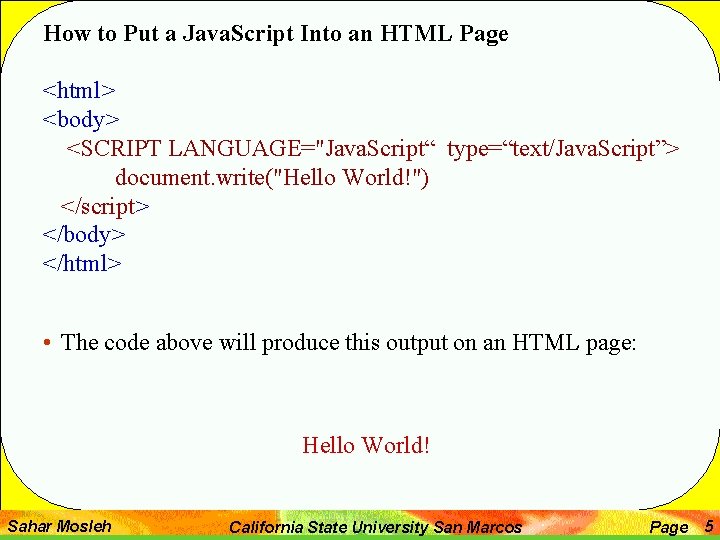
Task: Click the closing </script> tag line
Action: 105,207
